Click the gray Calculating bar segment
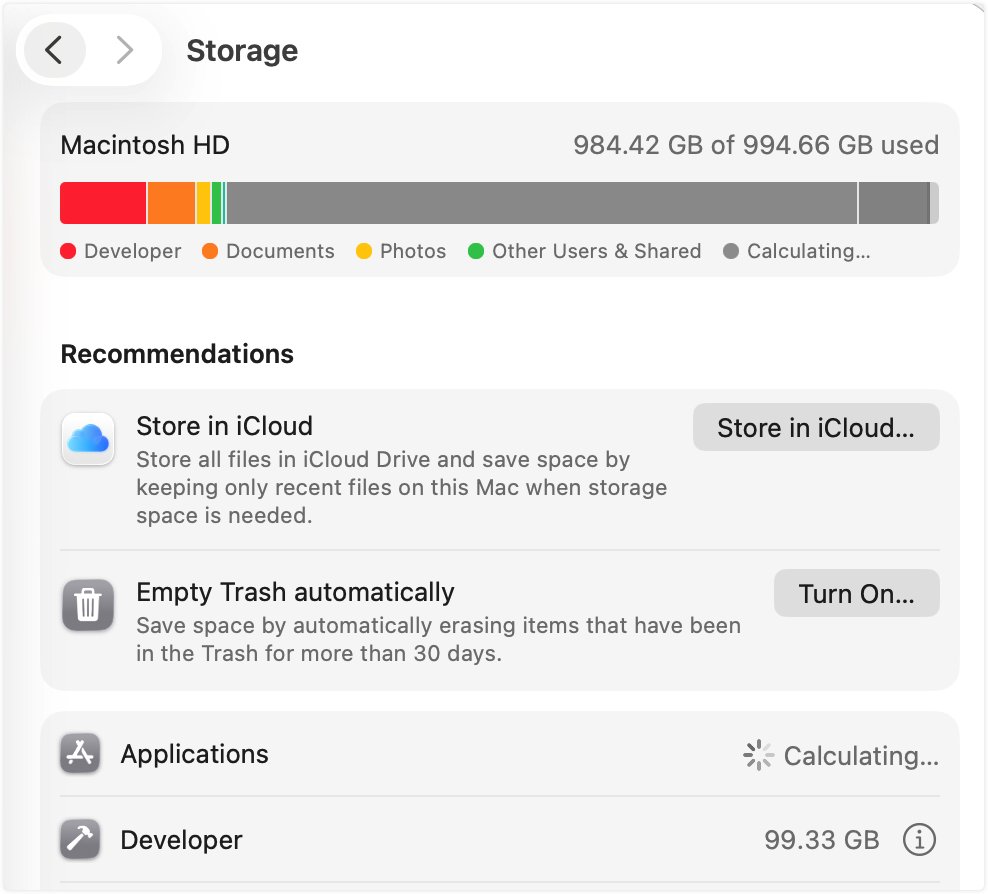 540,203
